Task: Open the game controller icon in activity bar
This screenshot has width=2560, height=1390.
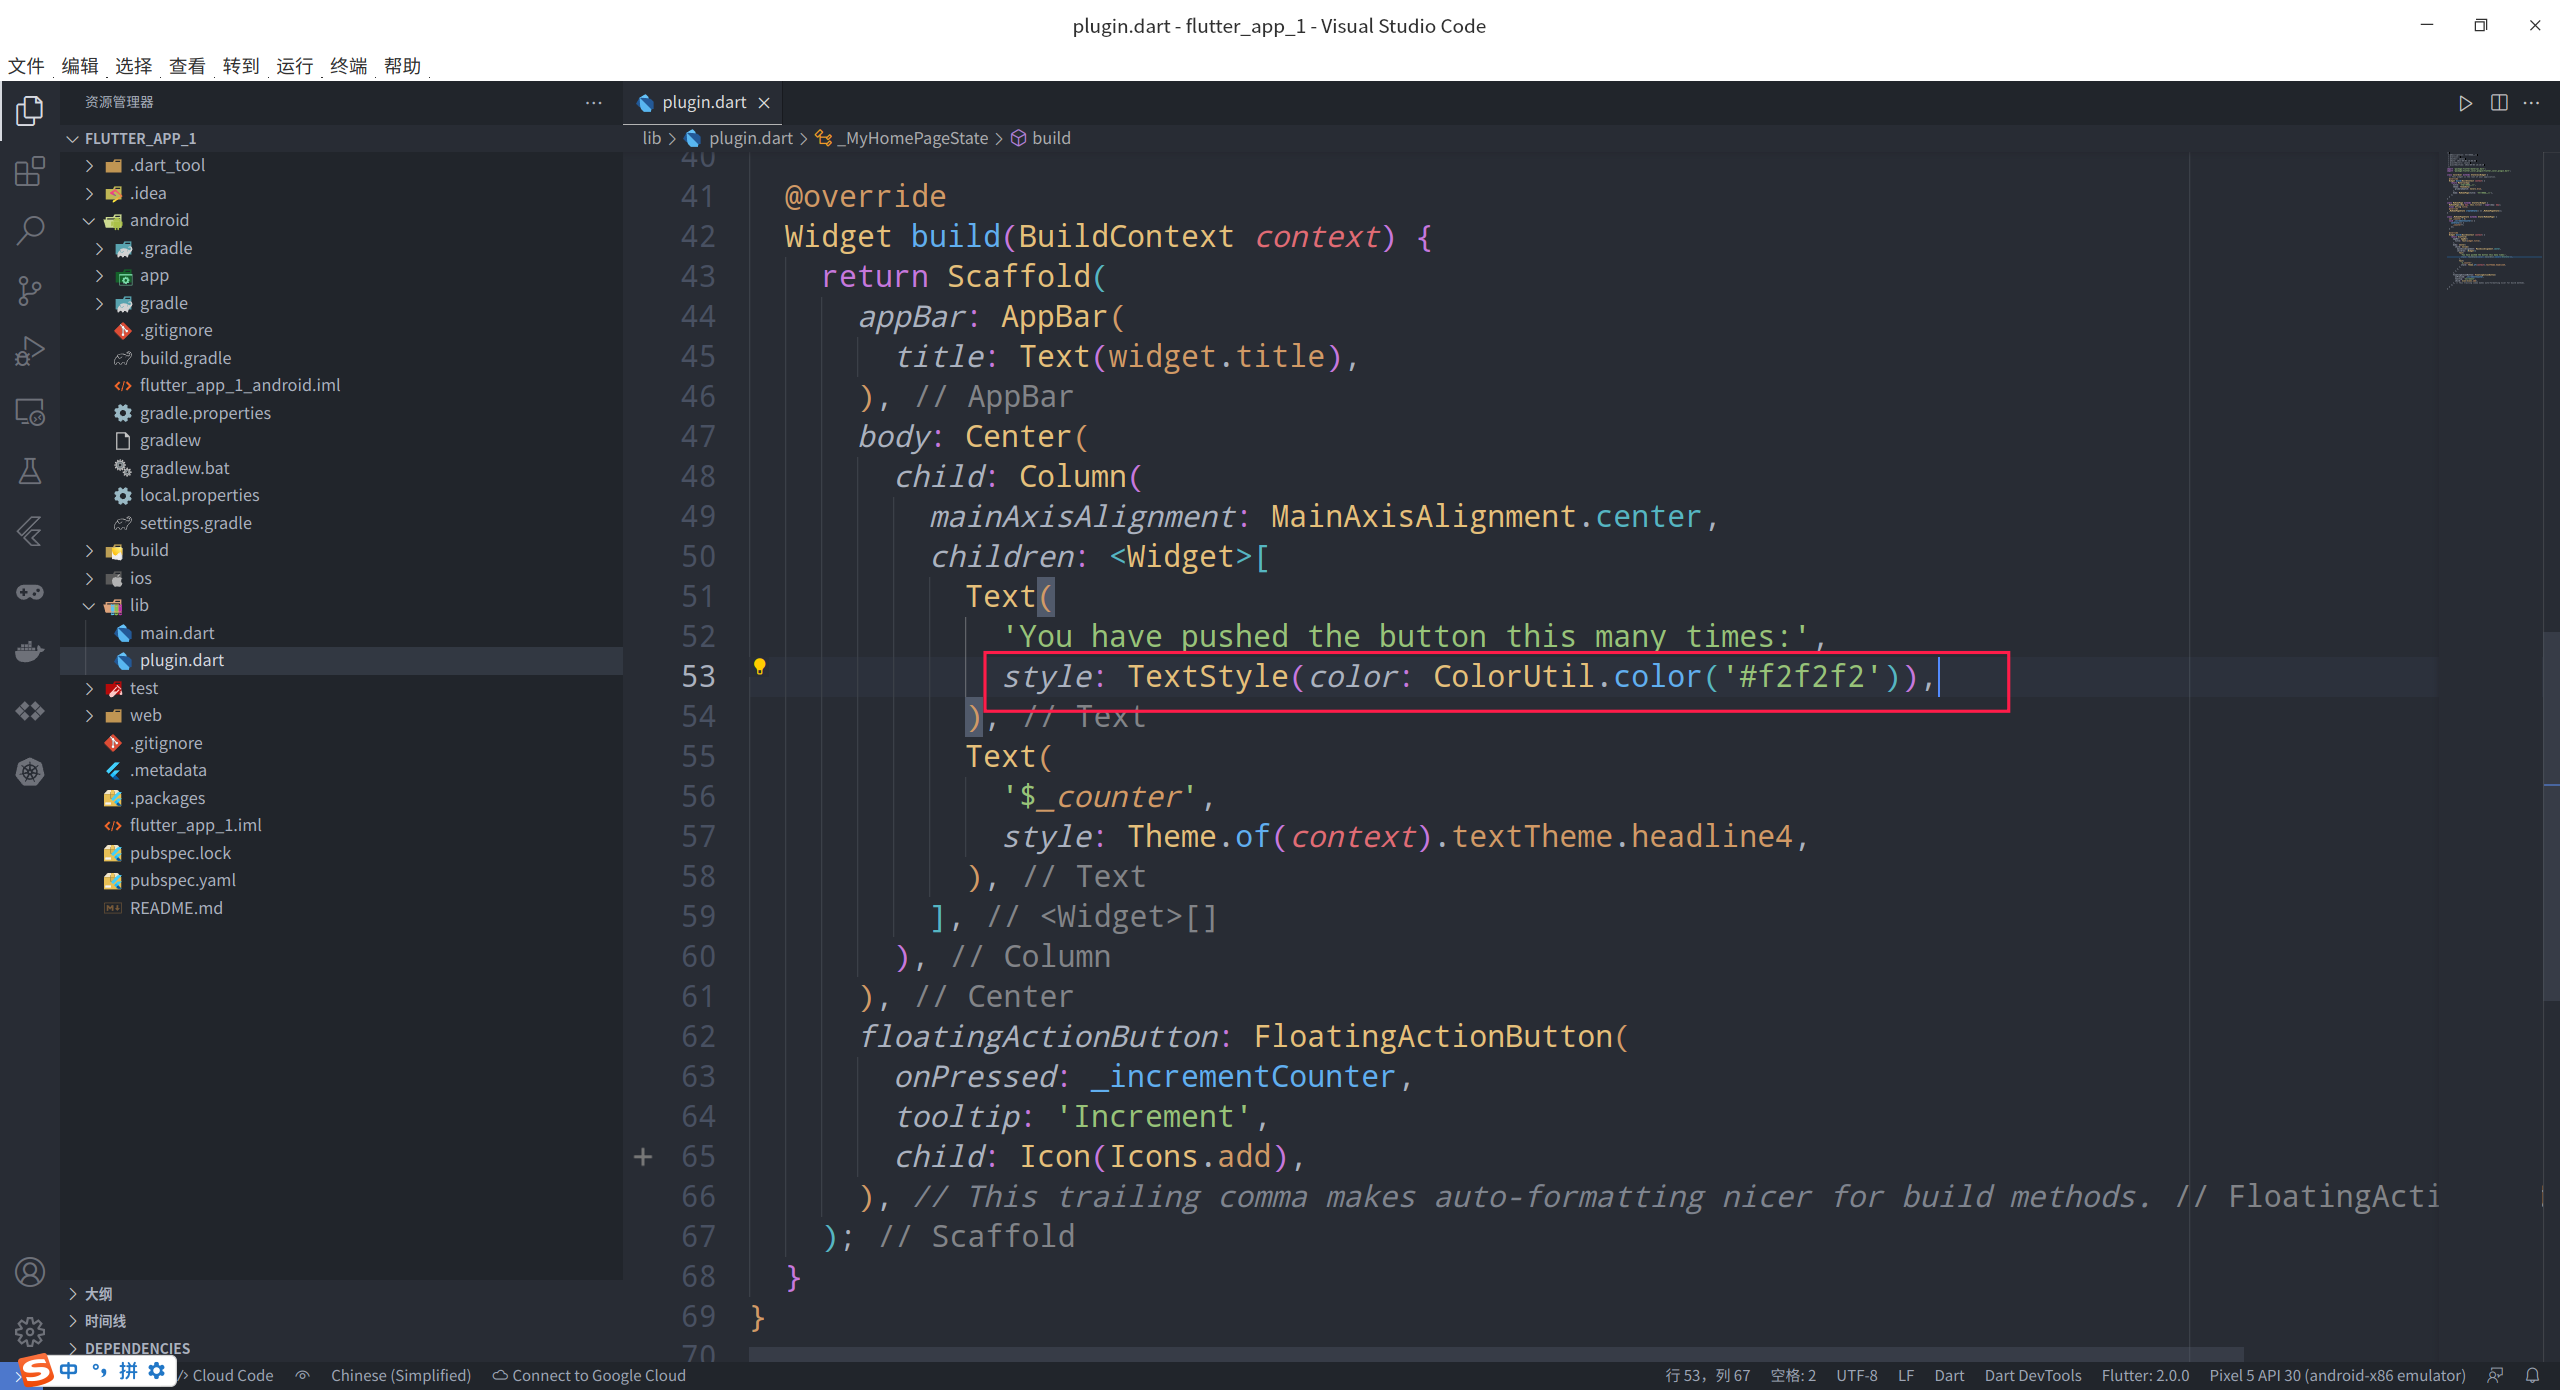Action: 30,591
